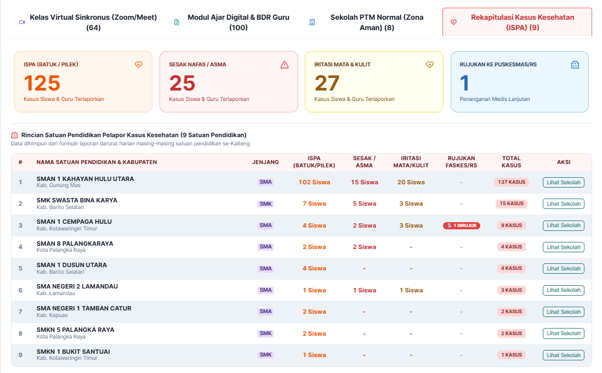Screen dimensions: 602x373
Task: Click the Kab. Gunung Mas subtitle
Action: [58, 185]
